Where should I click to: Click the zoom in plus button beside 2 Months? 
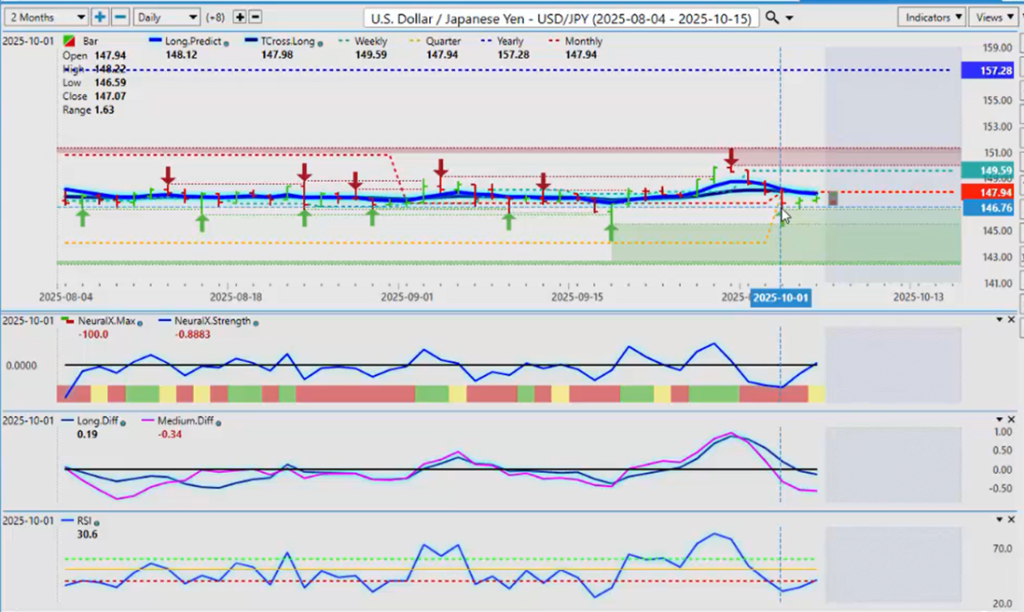point(100,17)
